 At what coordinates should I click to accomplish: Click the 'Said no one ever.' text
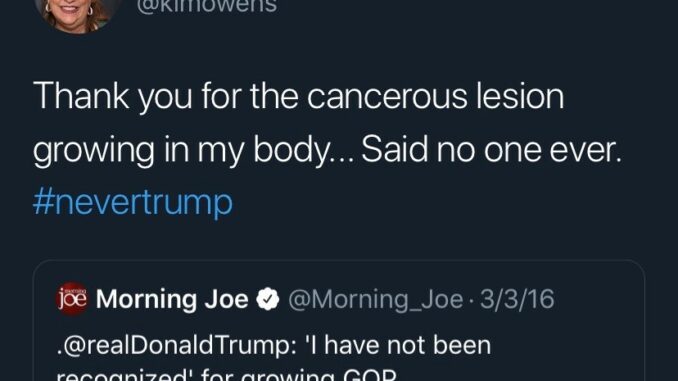(x=491, y=150)
